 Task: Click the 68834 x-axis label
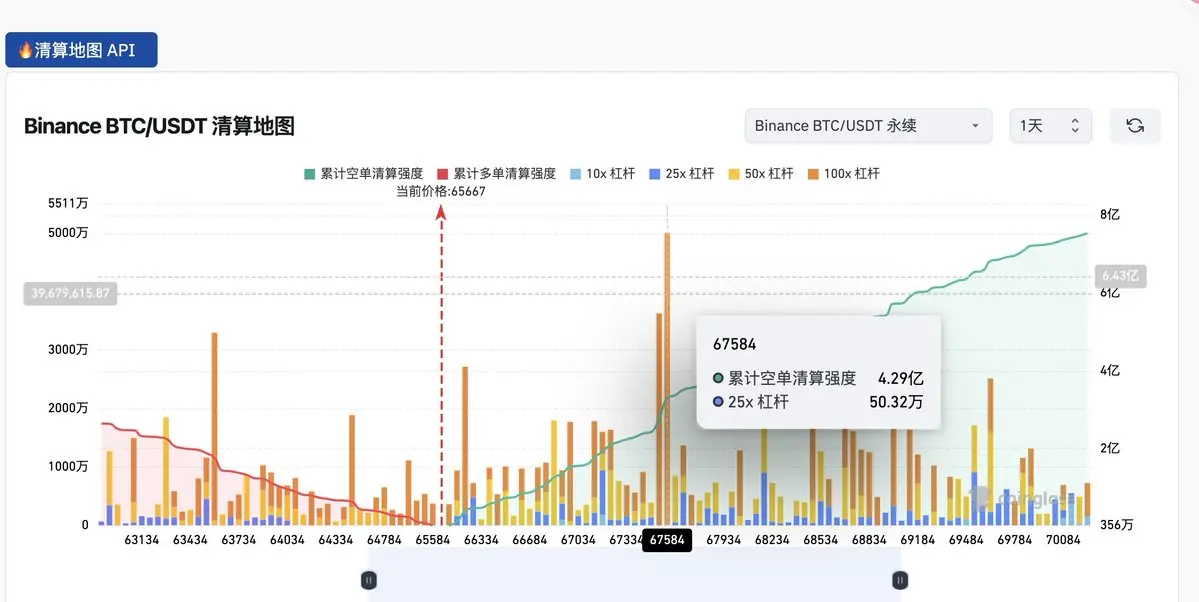pyautogui.click(x=869, y=540)
